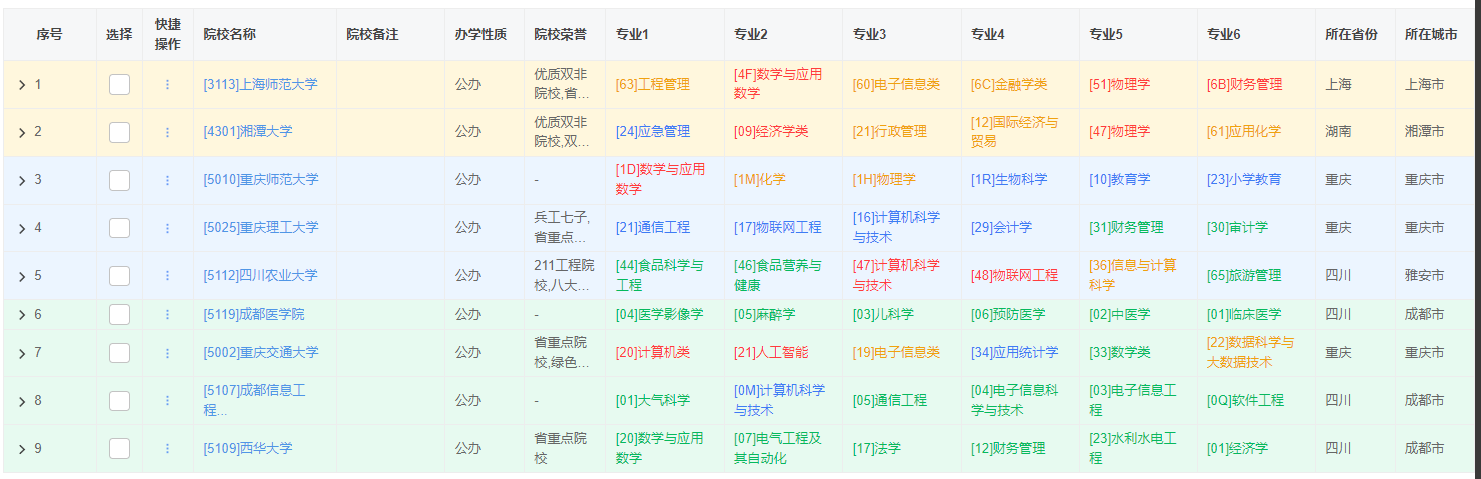Select major [1M]化学
The image size is (1481, 479).
pyautogui.click(x=760, y=180)
